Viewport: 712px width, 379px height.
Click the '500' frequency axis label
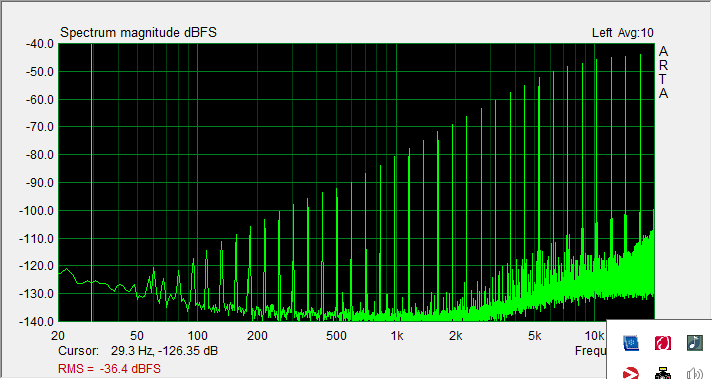click(x=336, y=336)
